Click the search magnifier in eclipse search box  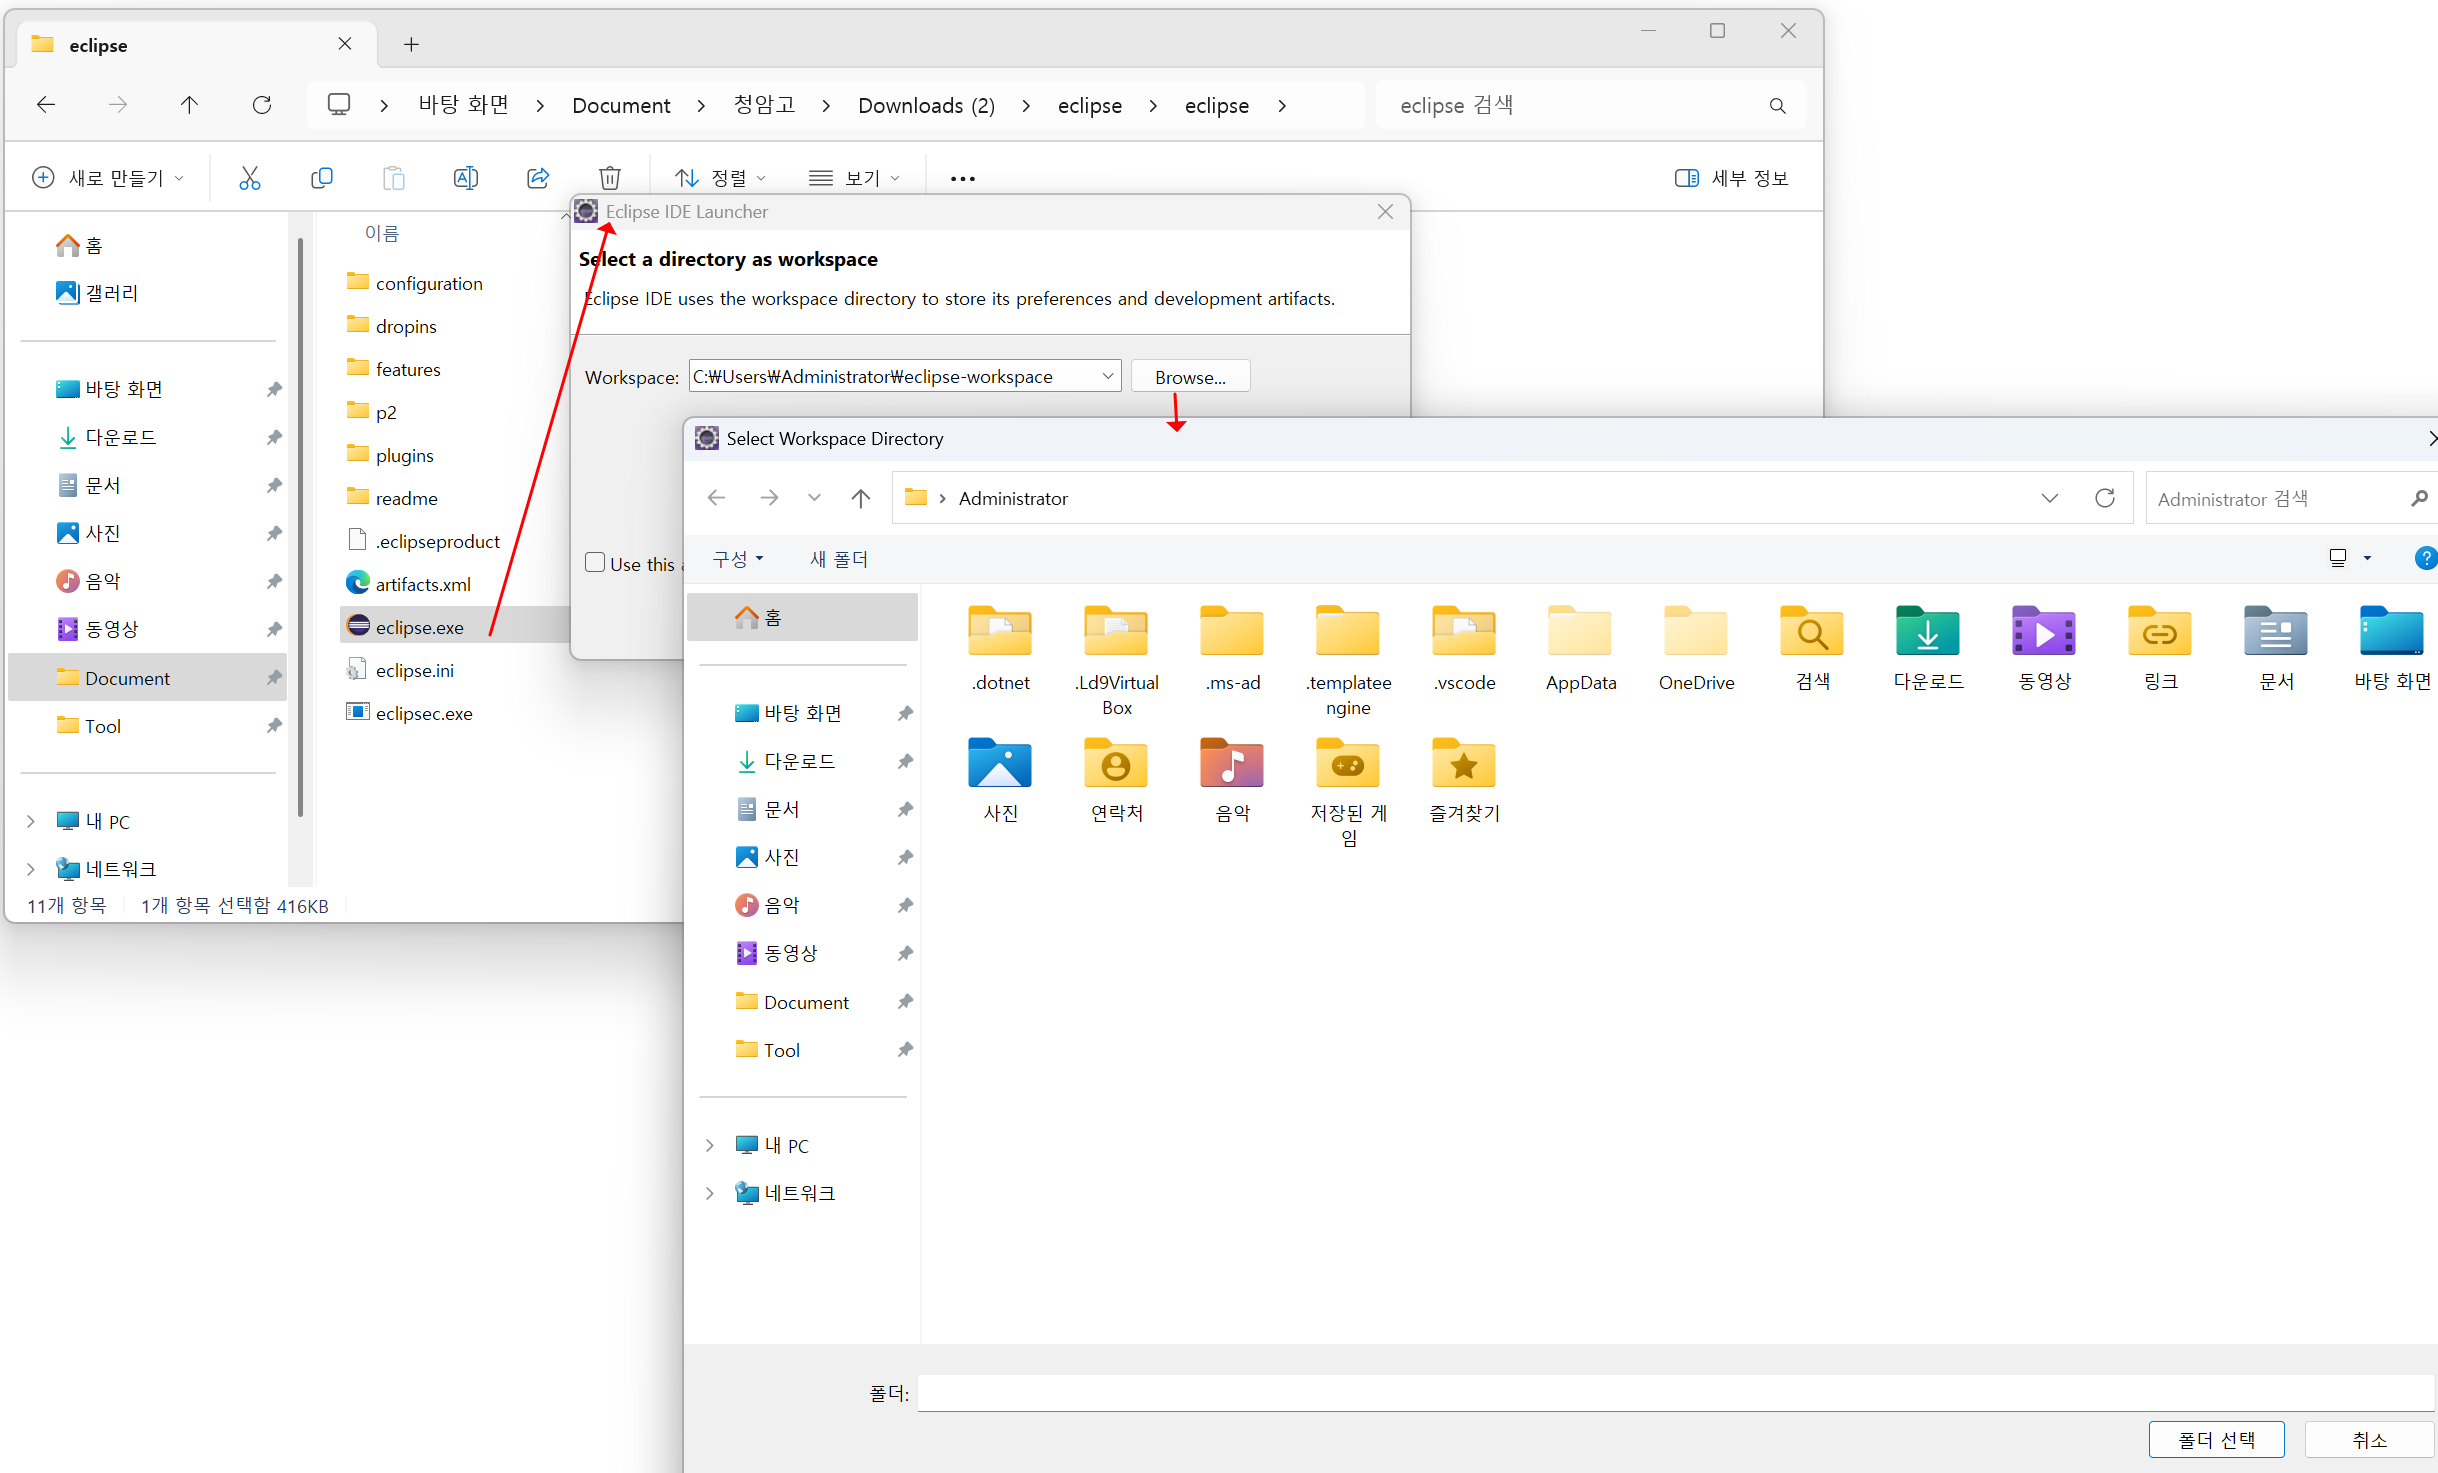click(1777, 106)
